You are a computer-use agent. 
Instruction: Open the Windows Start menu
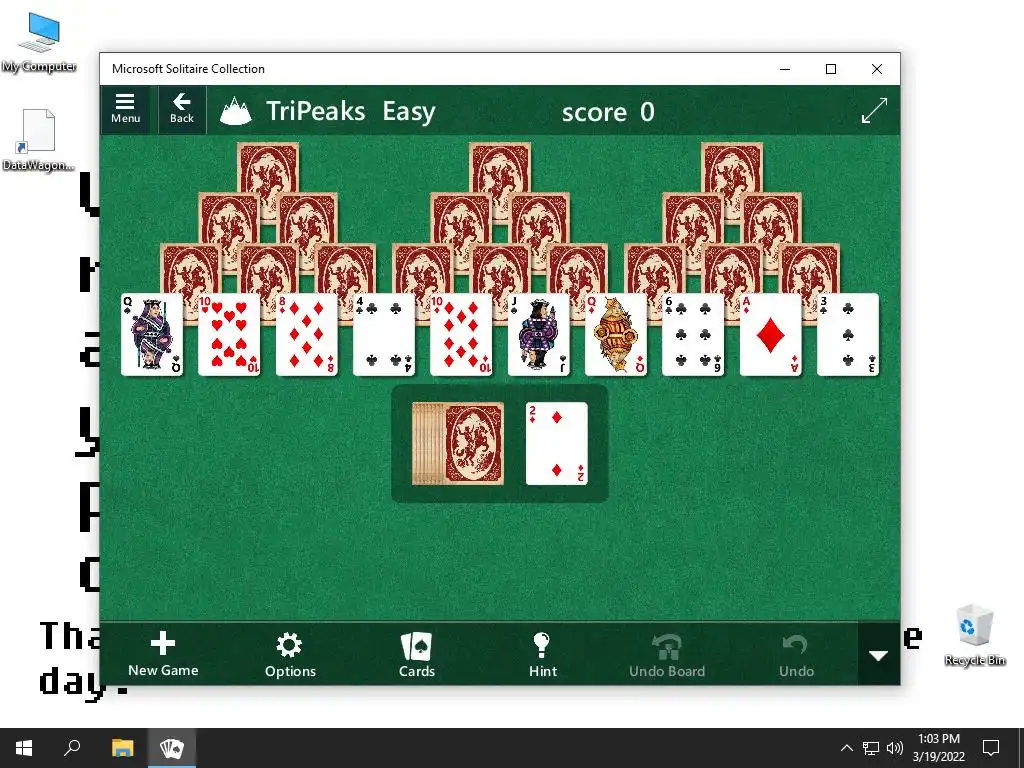point(24,748)
